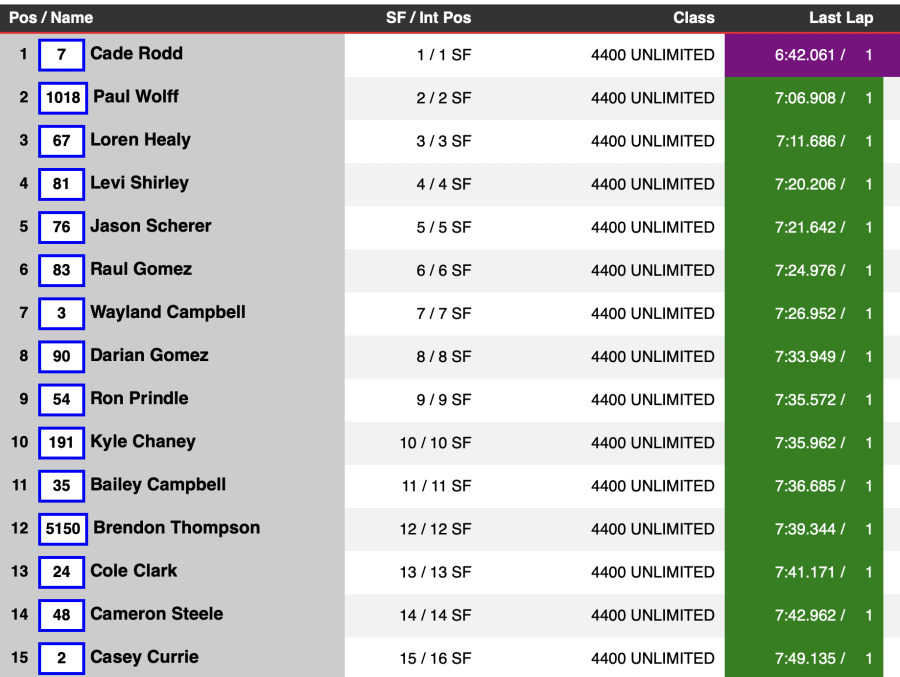Select the 1018 car number box
The image size is (900, 677).
click(63, 98)
